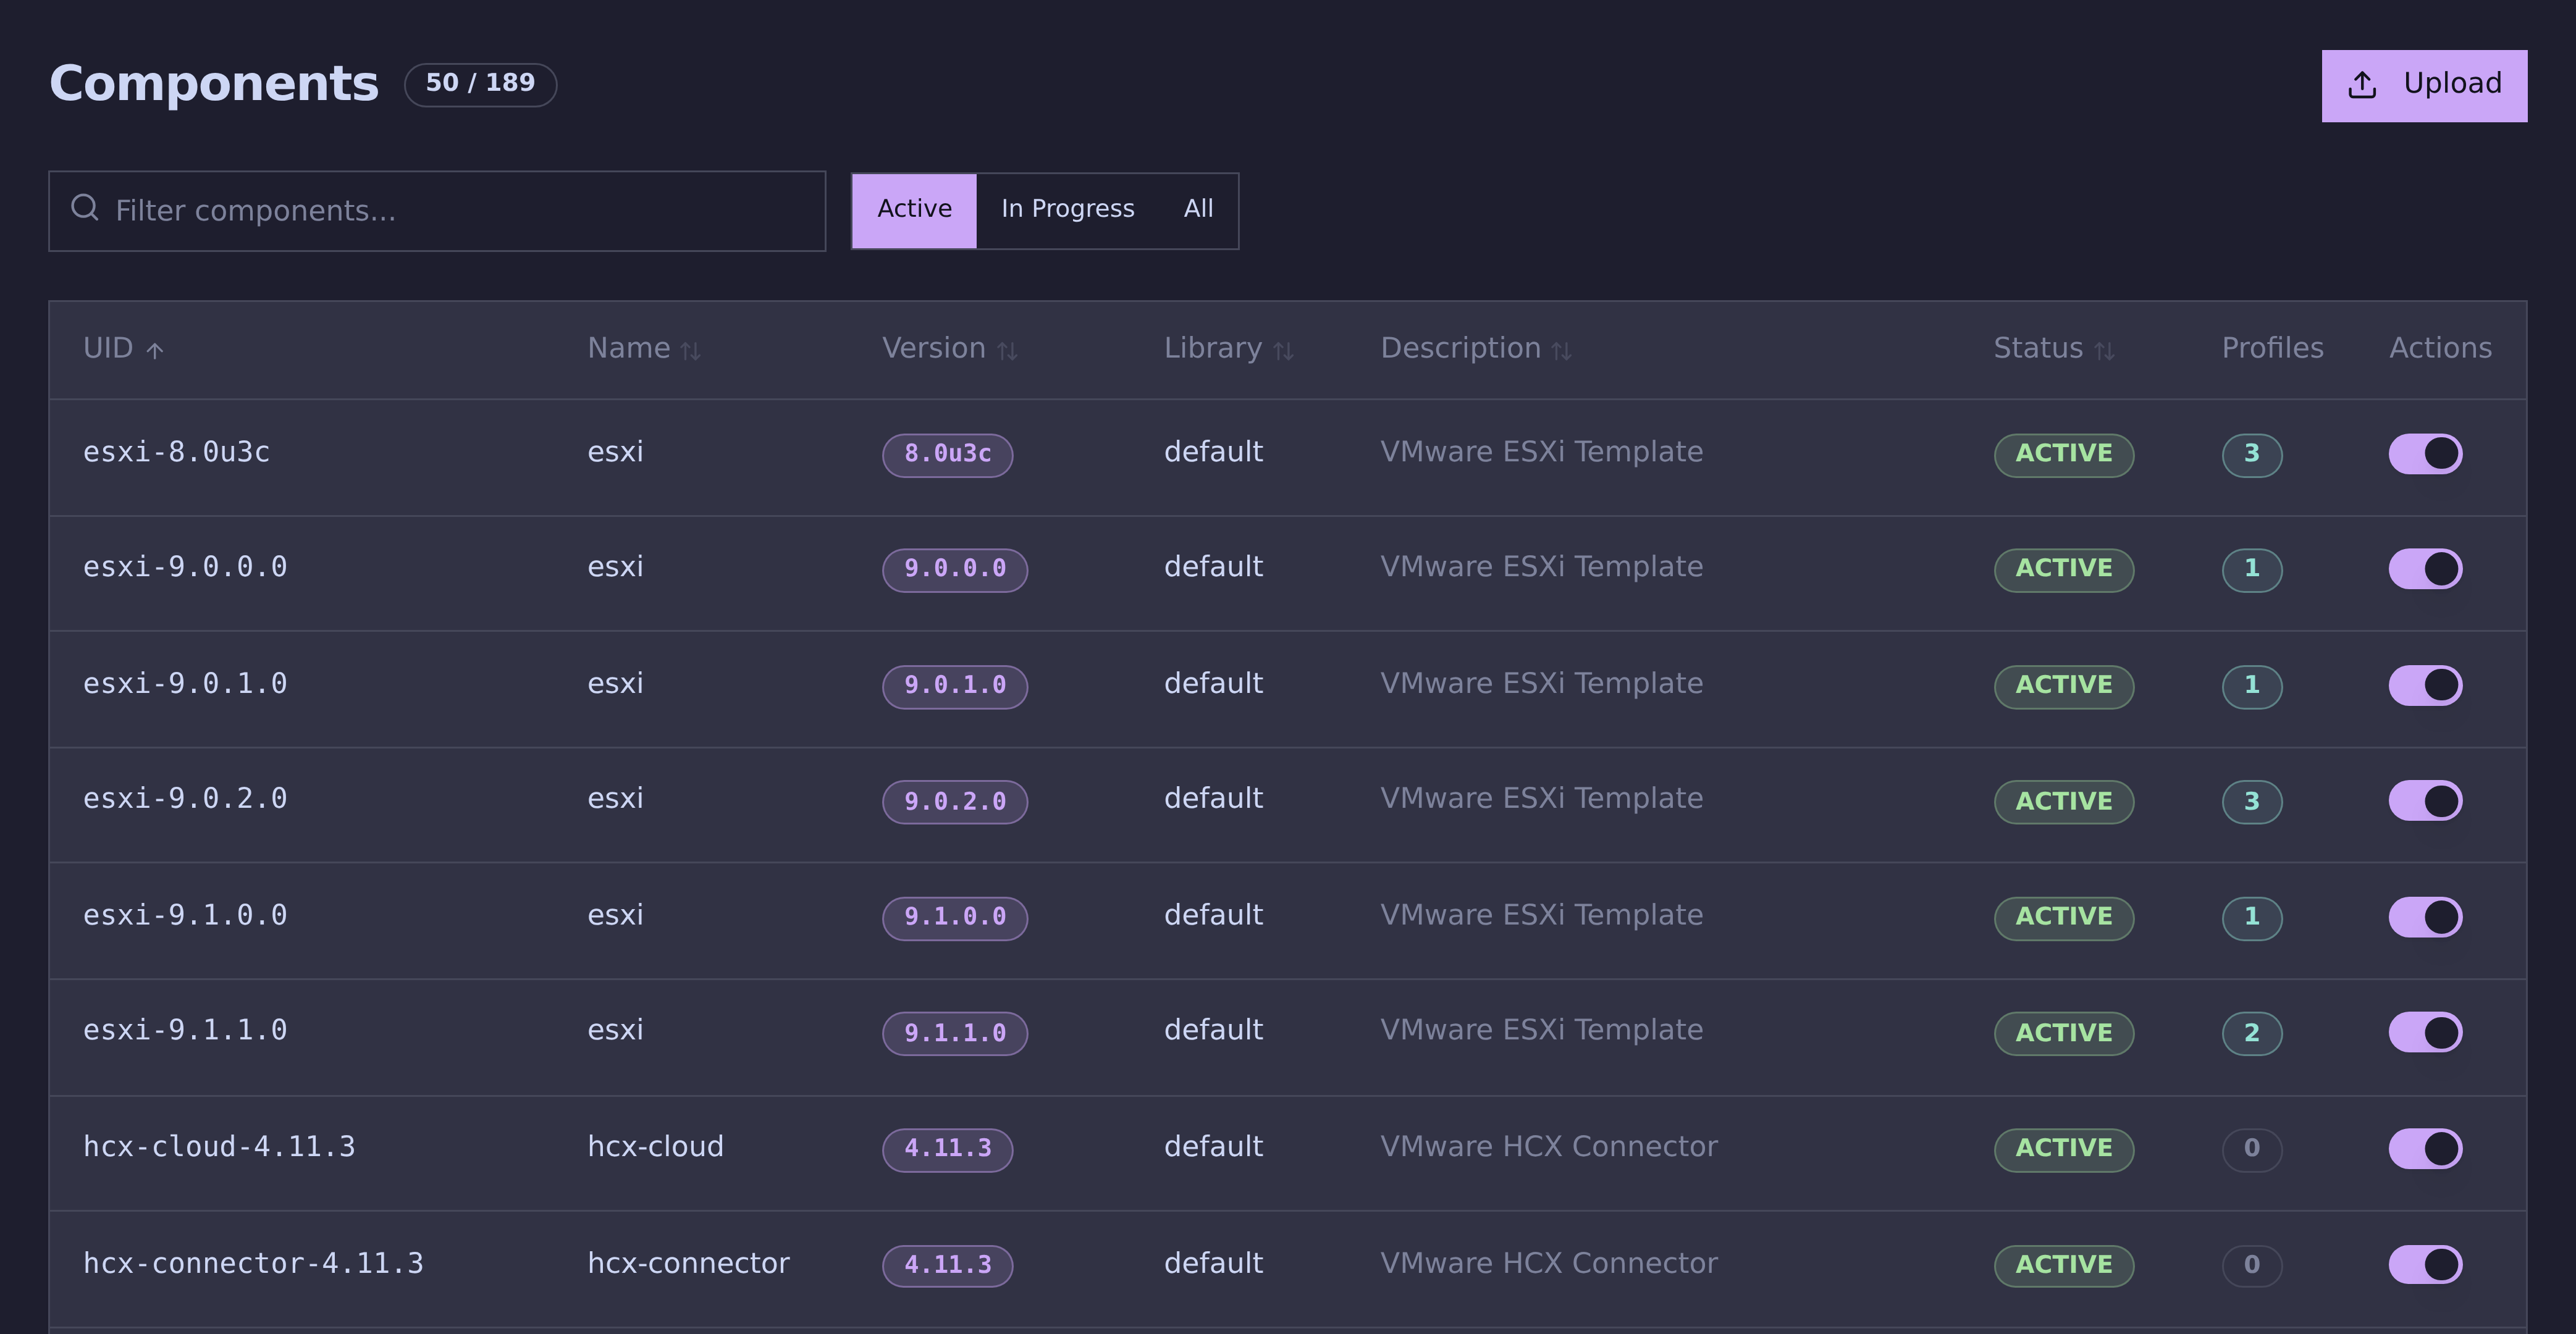Disable the esxi-9.0.1.0 switch
The width and height of the screenshot is (2576, 1334).
2425,685
